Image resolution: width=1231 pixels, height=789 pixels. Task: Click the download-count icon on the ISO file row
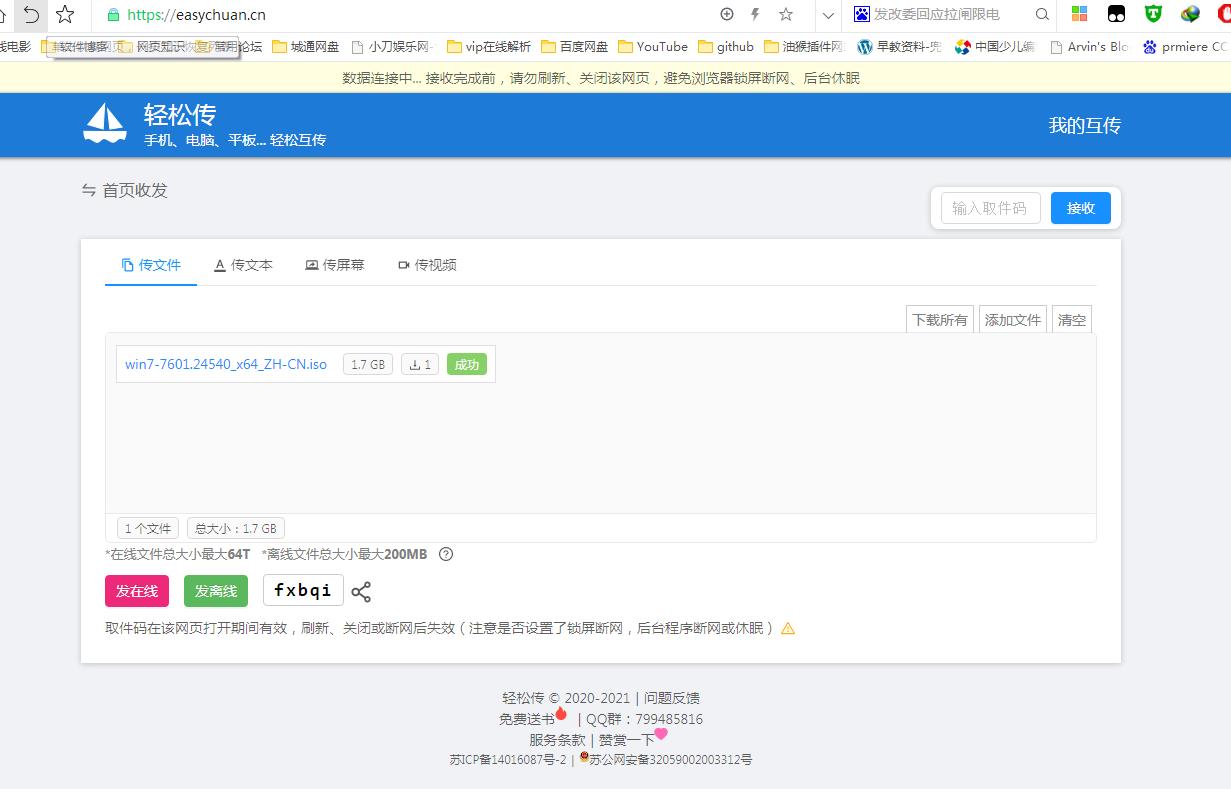point(419,364)
